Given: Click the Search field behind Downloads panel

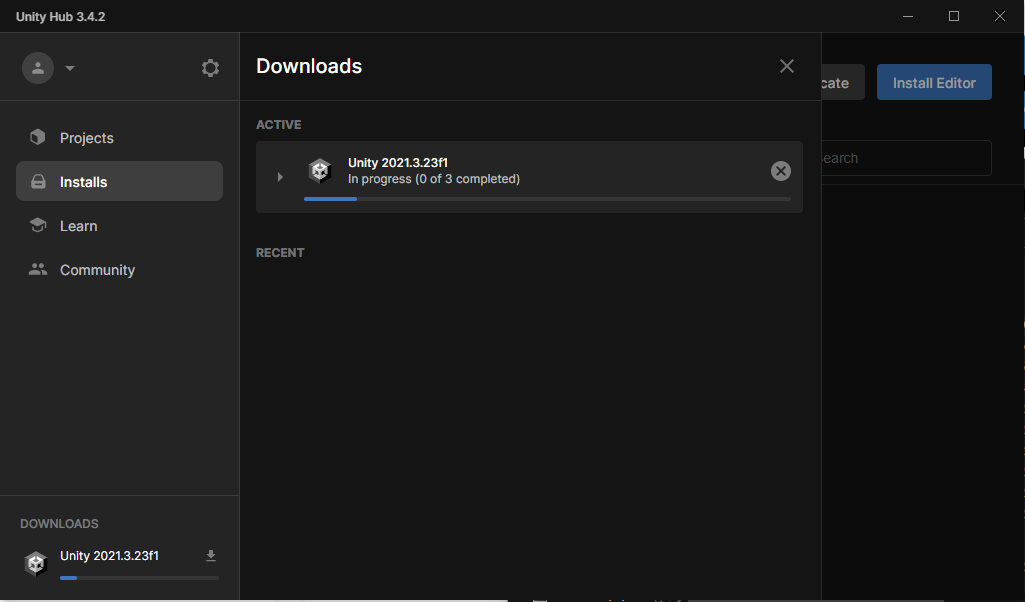Looking at the screenshot, I should (x=906, y=158).
